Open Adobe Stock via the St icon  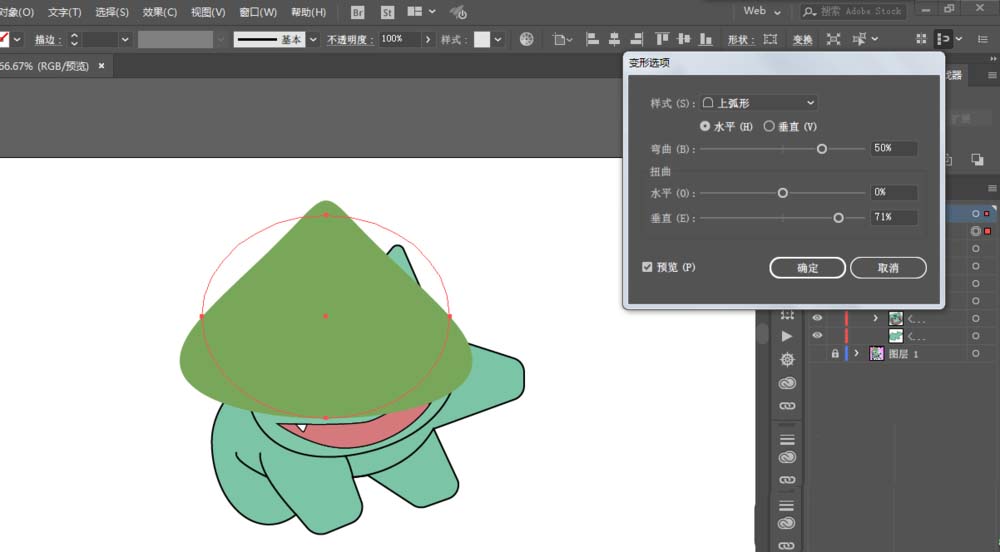point(387,12)
